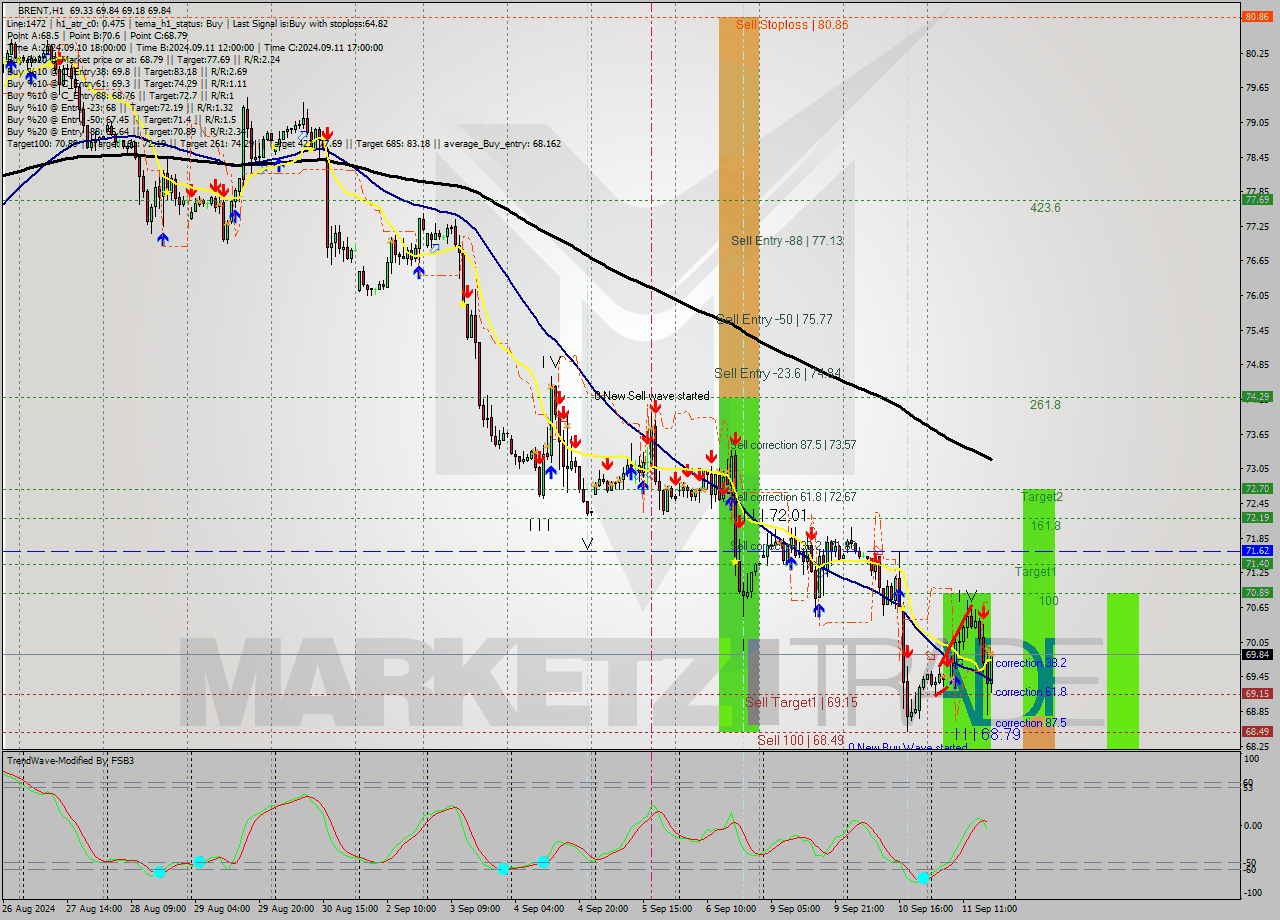Click the 'correction 38.2' label
The image size is (1280, 920).
(x=1031, y=663)
